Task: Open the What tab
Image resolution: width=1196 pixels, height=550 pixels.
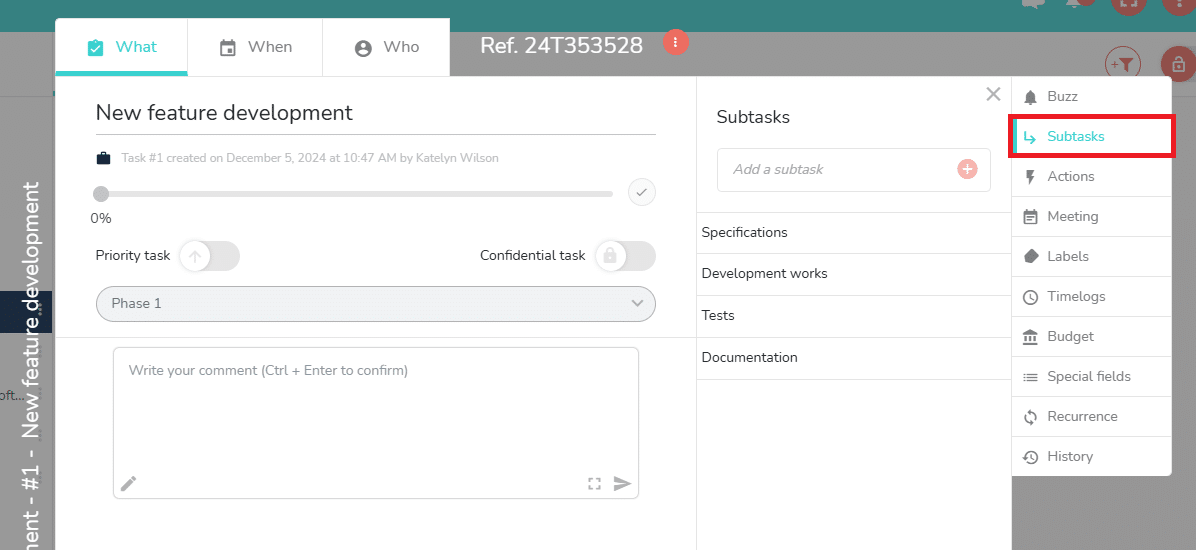Action: (x=121, y=47)
